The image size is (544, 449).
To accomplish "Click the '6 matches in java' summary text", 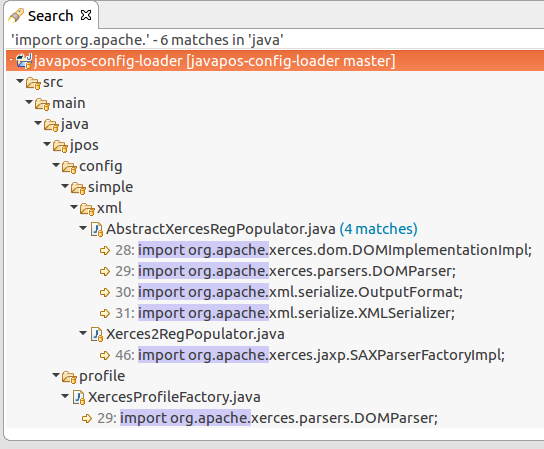I will tap(222, 40).
